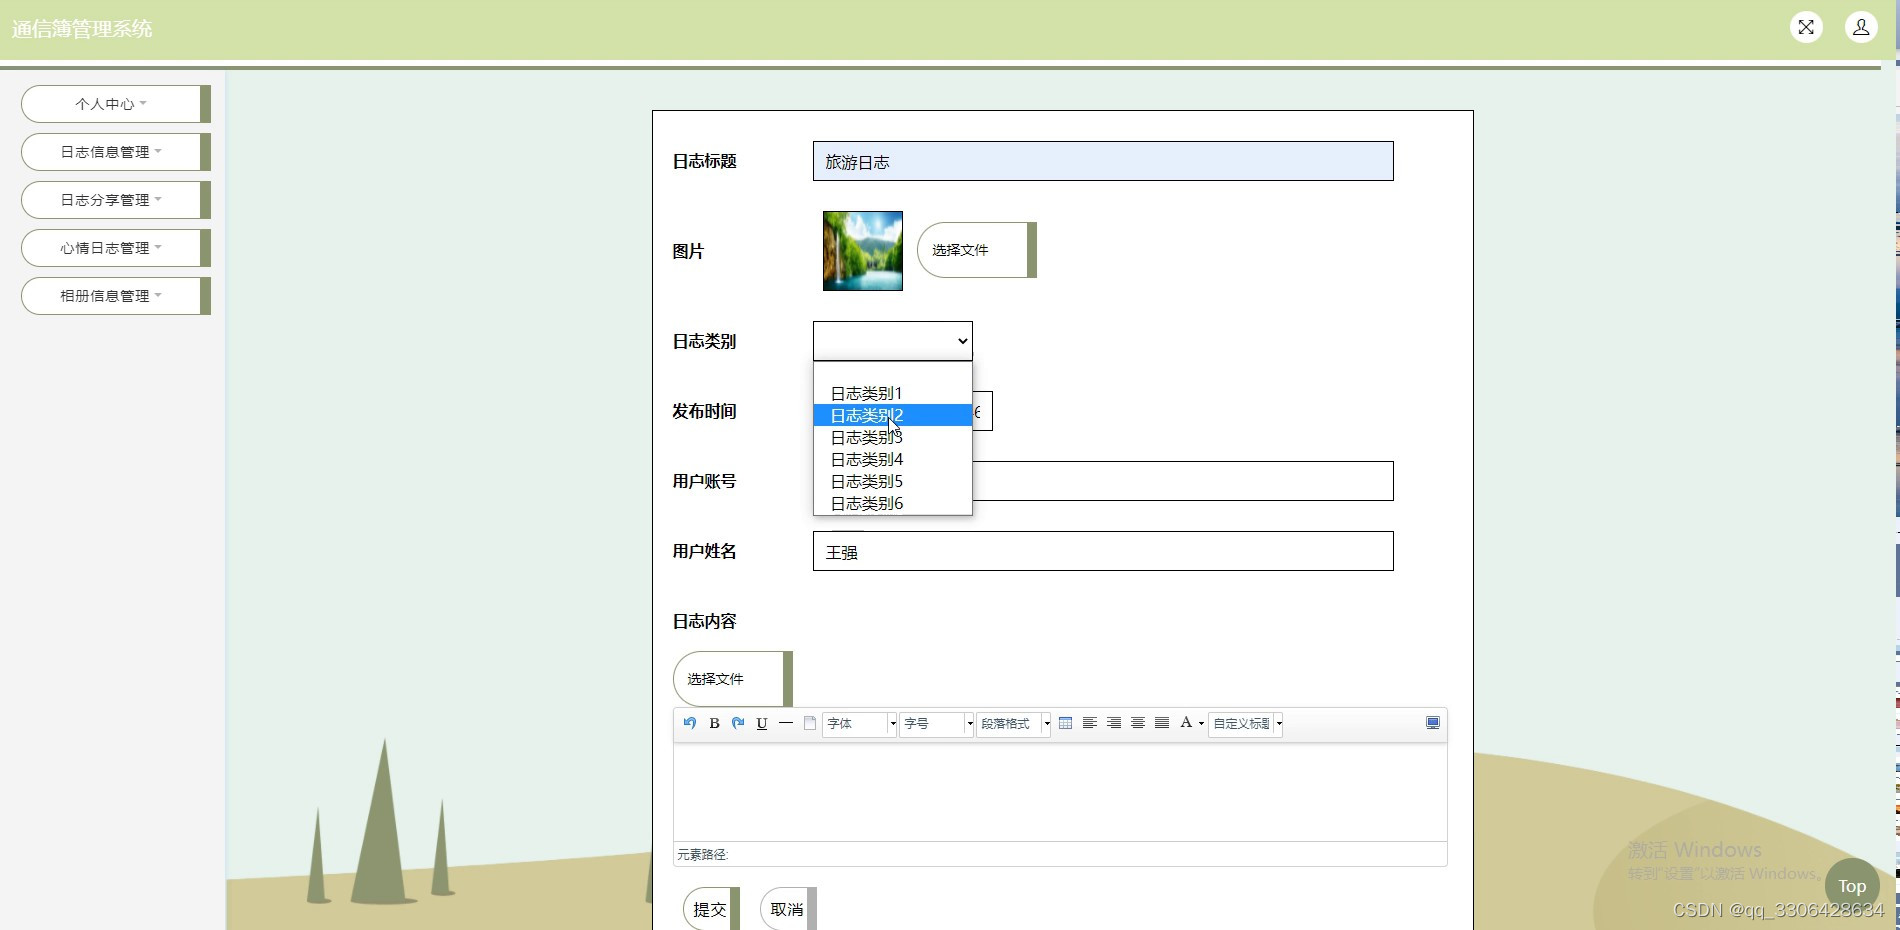This screenshot has width=1900, height=930.
Task: Insert a horizontal line in the editor
Action: [x=786, y=723]
